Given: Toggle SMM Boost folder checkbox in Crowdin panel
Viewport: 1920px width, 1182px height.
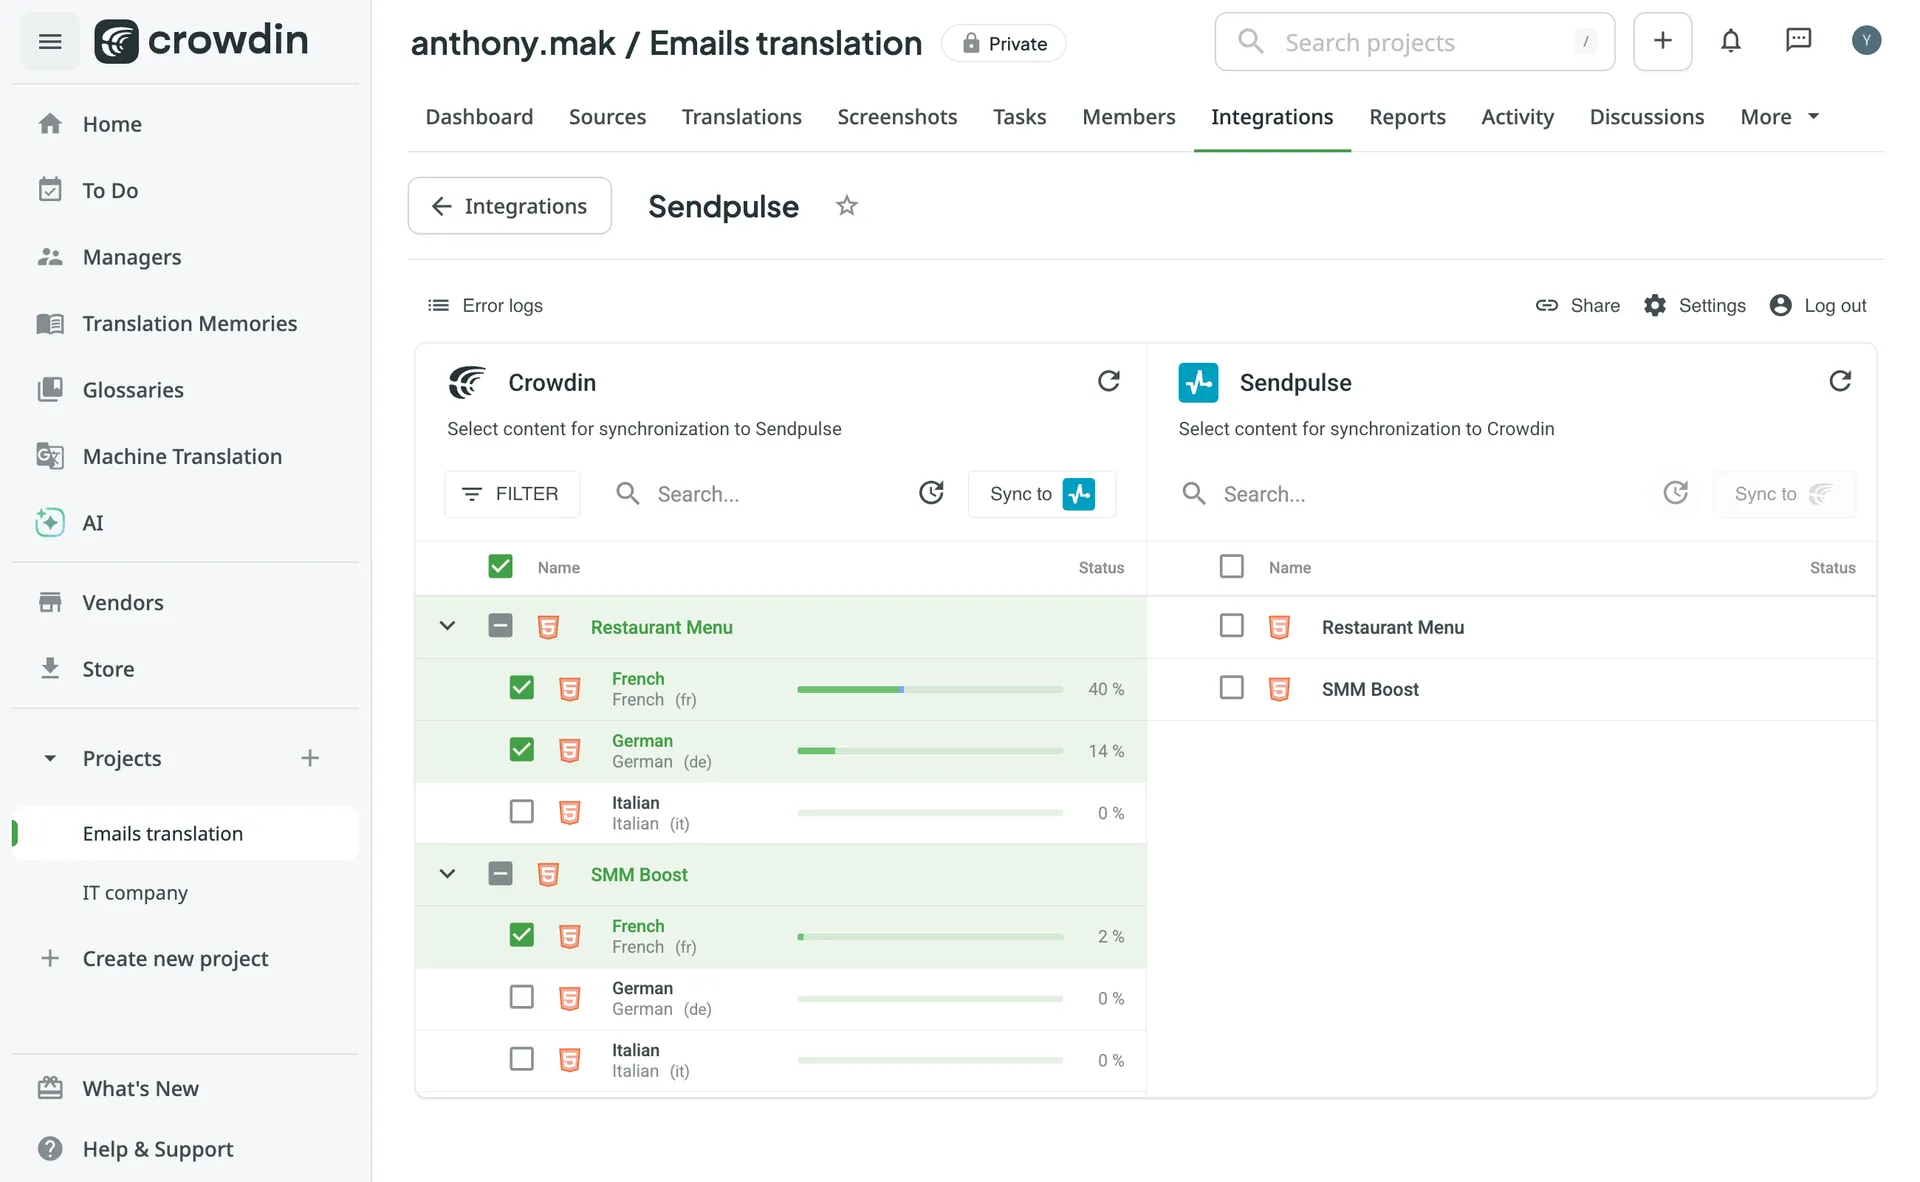Looking at the screenshot, I should pos(500,874).
